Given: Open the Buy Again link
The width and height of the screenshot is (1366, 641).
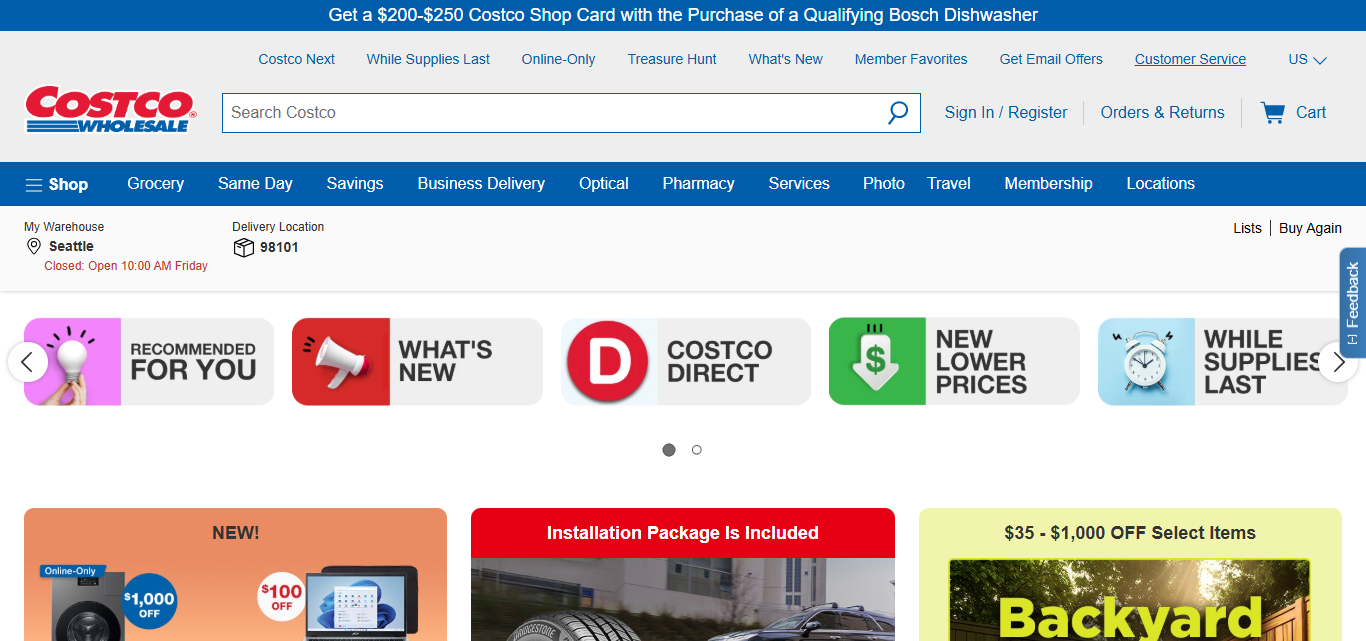Looking at the screenshot, I should pos(1310,228).
